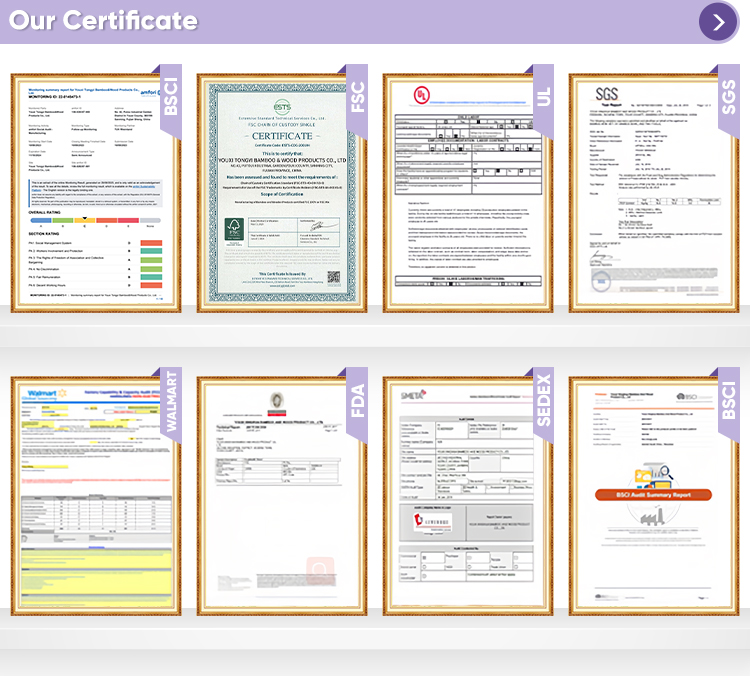
Task: Click the FDA purple ribbon tag
Action: pyautogui.click(x=357, y=402)
